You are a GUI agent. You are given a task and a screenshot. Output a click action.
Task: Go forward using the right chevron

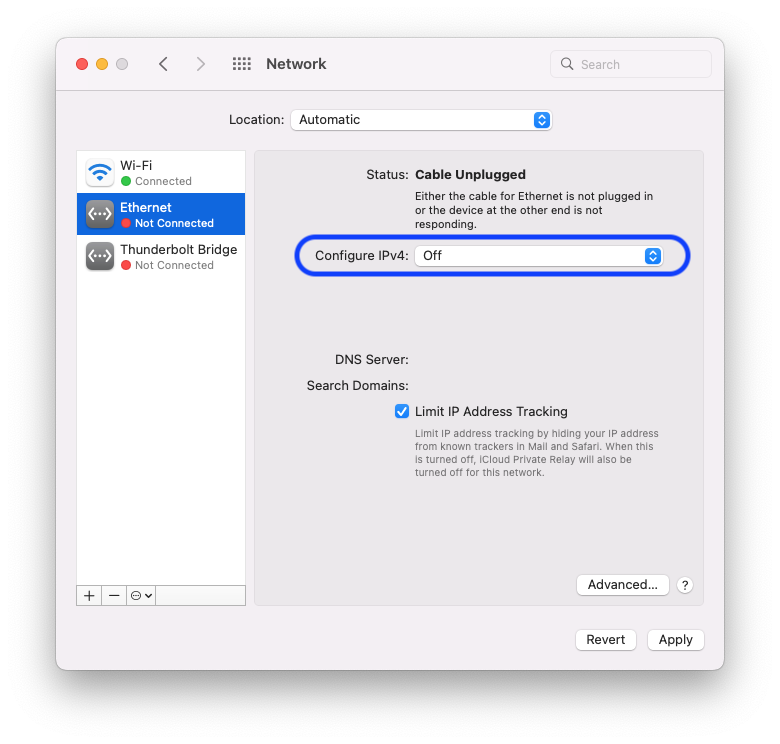pos(200,64)
